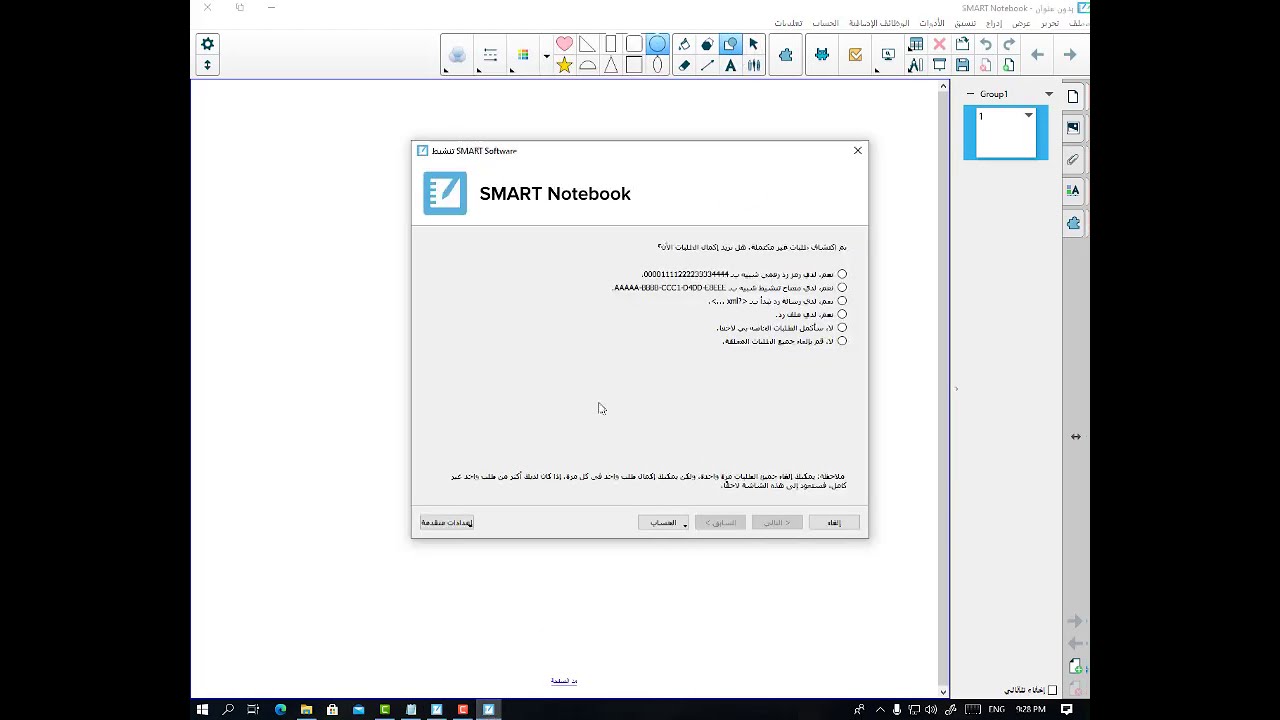Select the Line tool
The image size is (1280, 720).
(x=707, y=65)
